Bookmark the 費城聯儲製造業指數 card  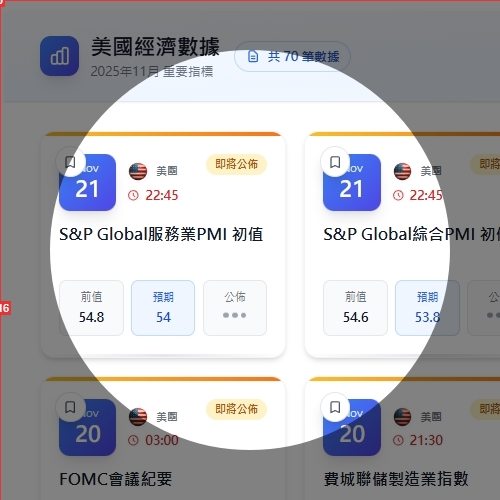click(x=335, y=407)
